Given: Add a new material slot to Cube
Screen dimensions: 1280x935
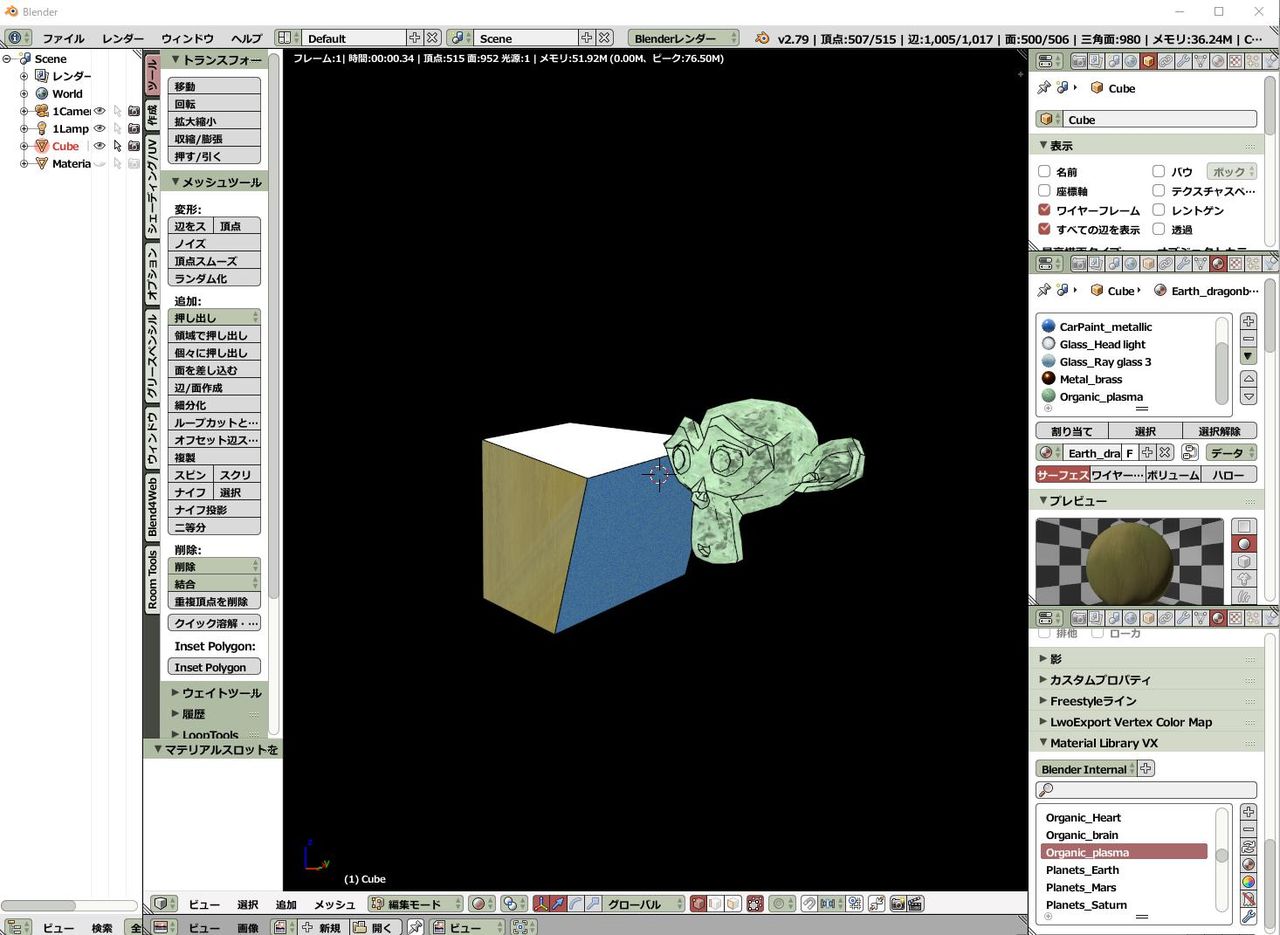Looking at the screenshot, I should (1248, 322).
